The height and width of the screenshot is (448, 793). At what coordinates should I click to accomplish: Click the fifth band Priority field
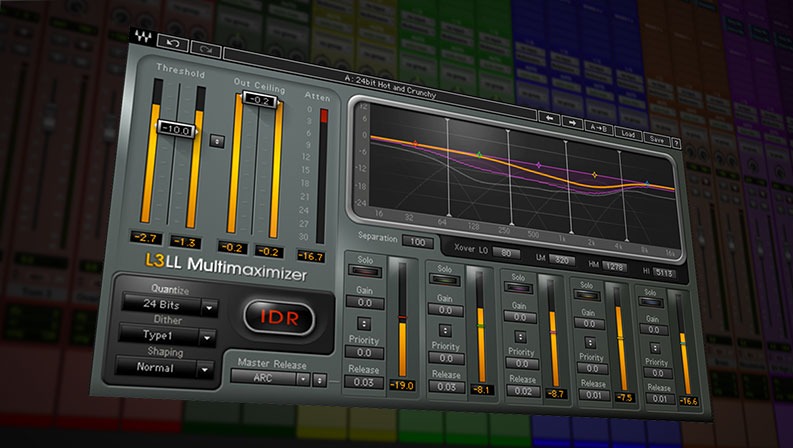tap(657, 373)
